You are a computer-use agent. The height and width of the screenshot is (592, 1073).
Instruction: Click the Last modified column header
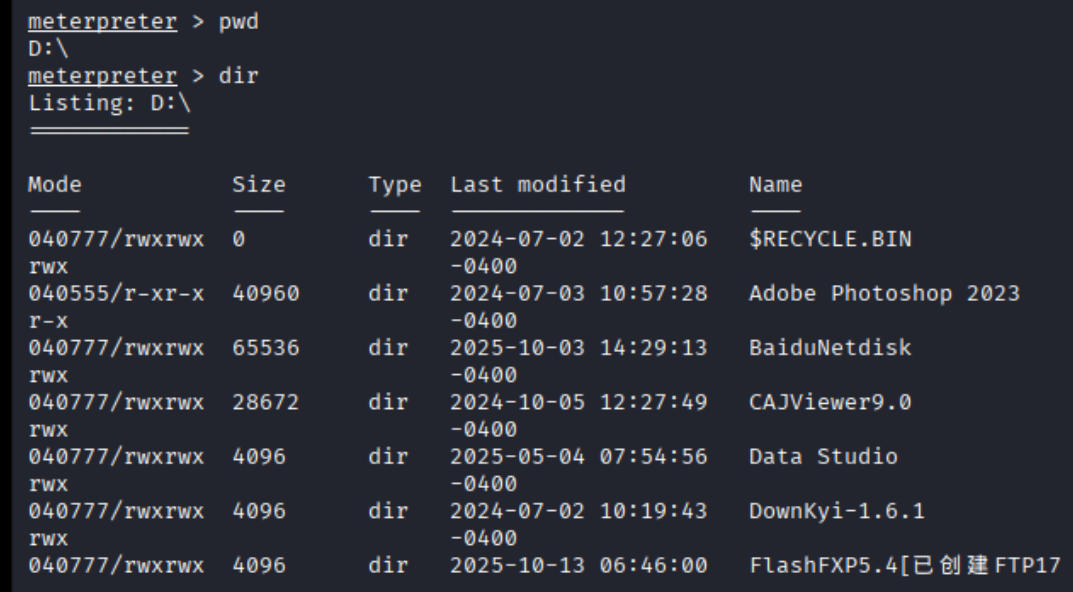point(538,184)
